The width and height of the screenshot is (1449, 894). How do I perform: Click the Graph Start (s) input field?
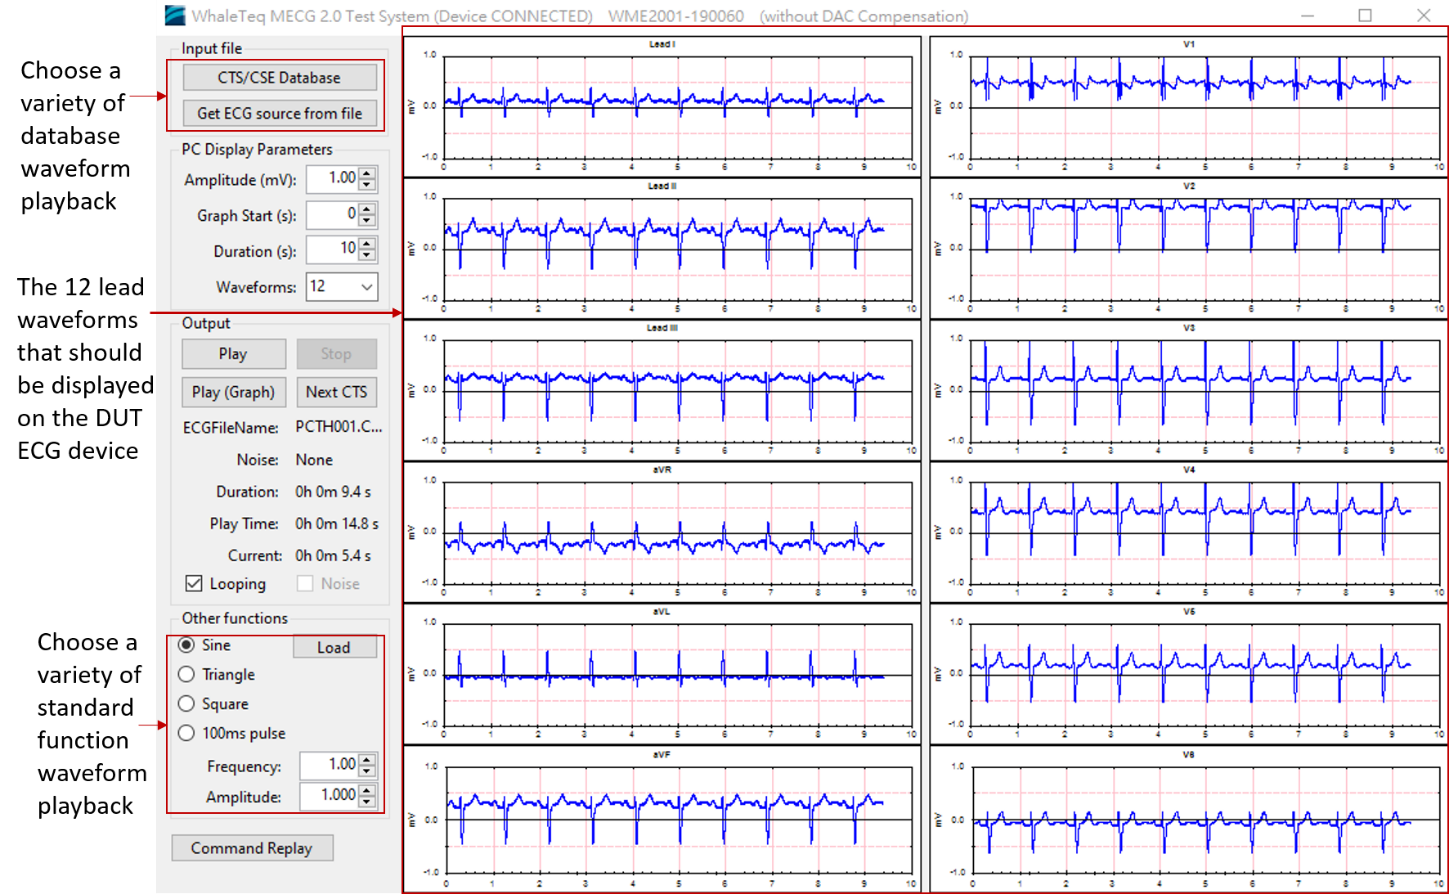pyautogui.click(x=331, y=215)
